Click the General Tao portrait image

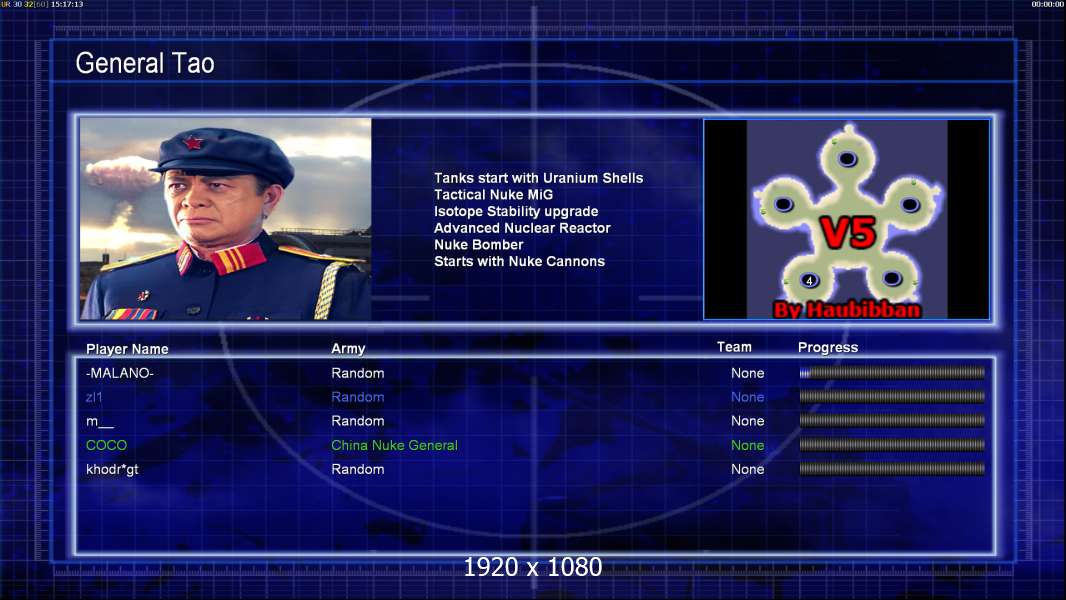[226, 218]
